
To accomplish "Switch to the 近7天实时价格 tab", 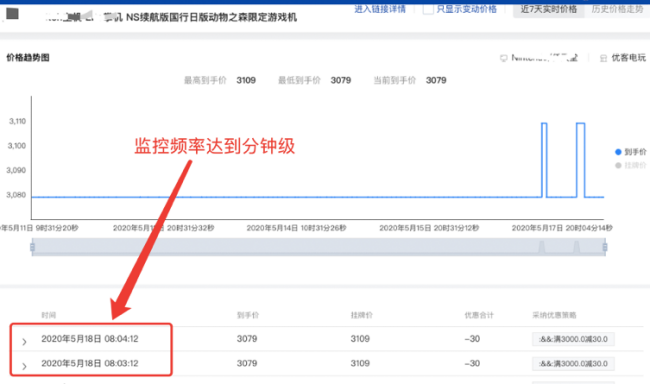I will [548, 9].
